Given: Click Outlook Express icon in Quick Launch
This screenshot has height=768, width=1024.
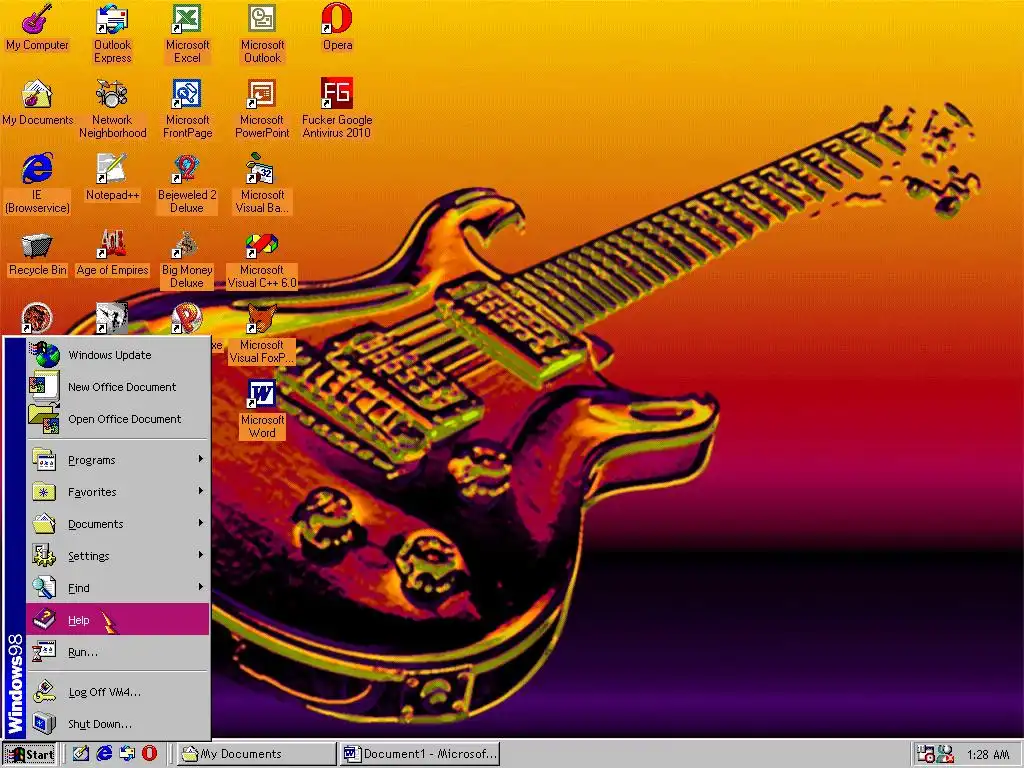Looking at the screenshot, I should tap(127, 753).
